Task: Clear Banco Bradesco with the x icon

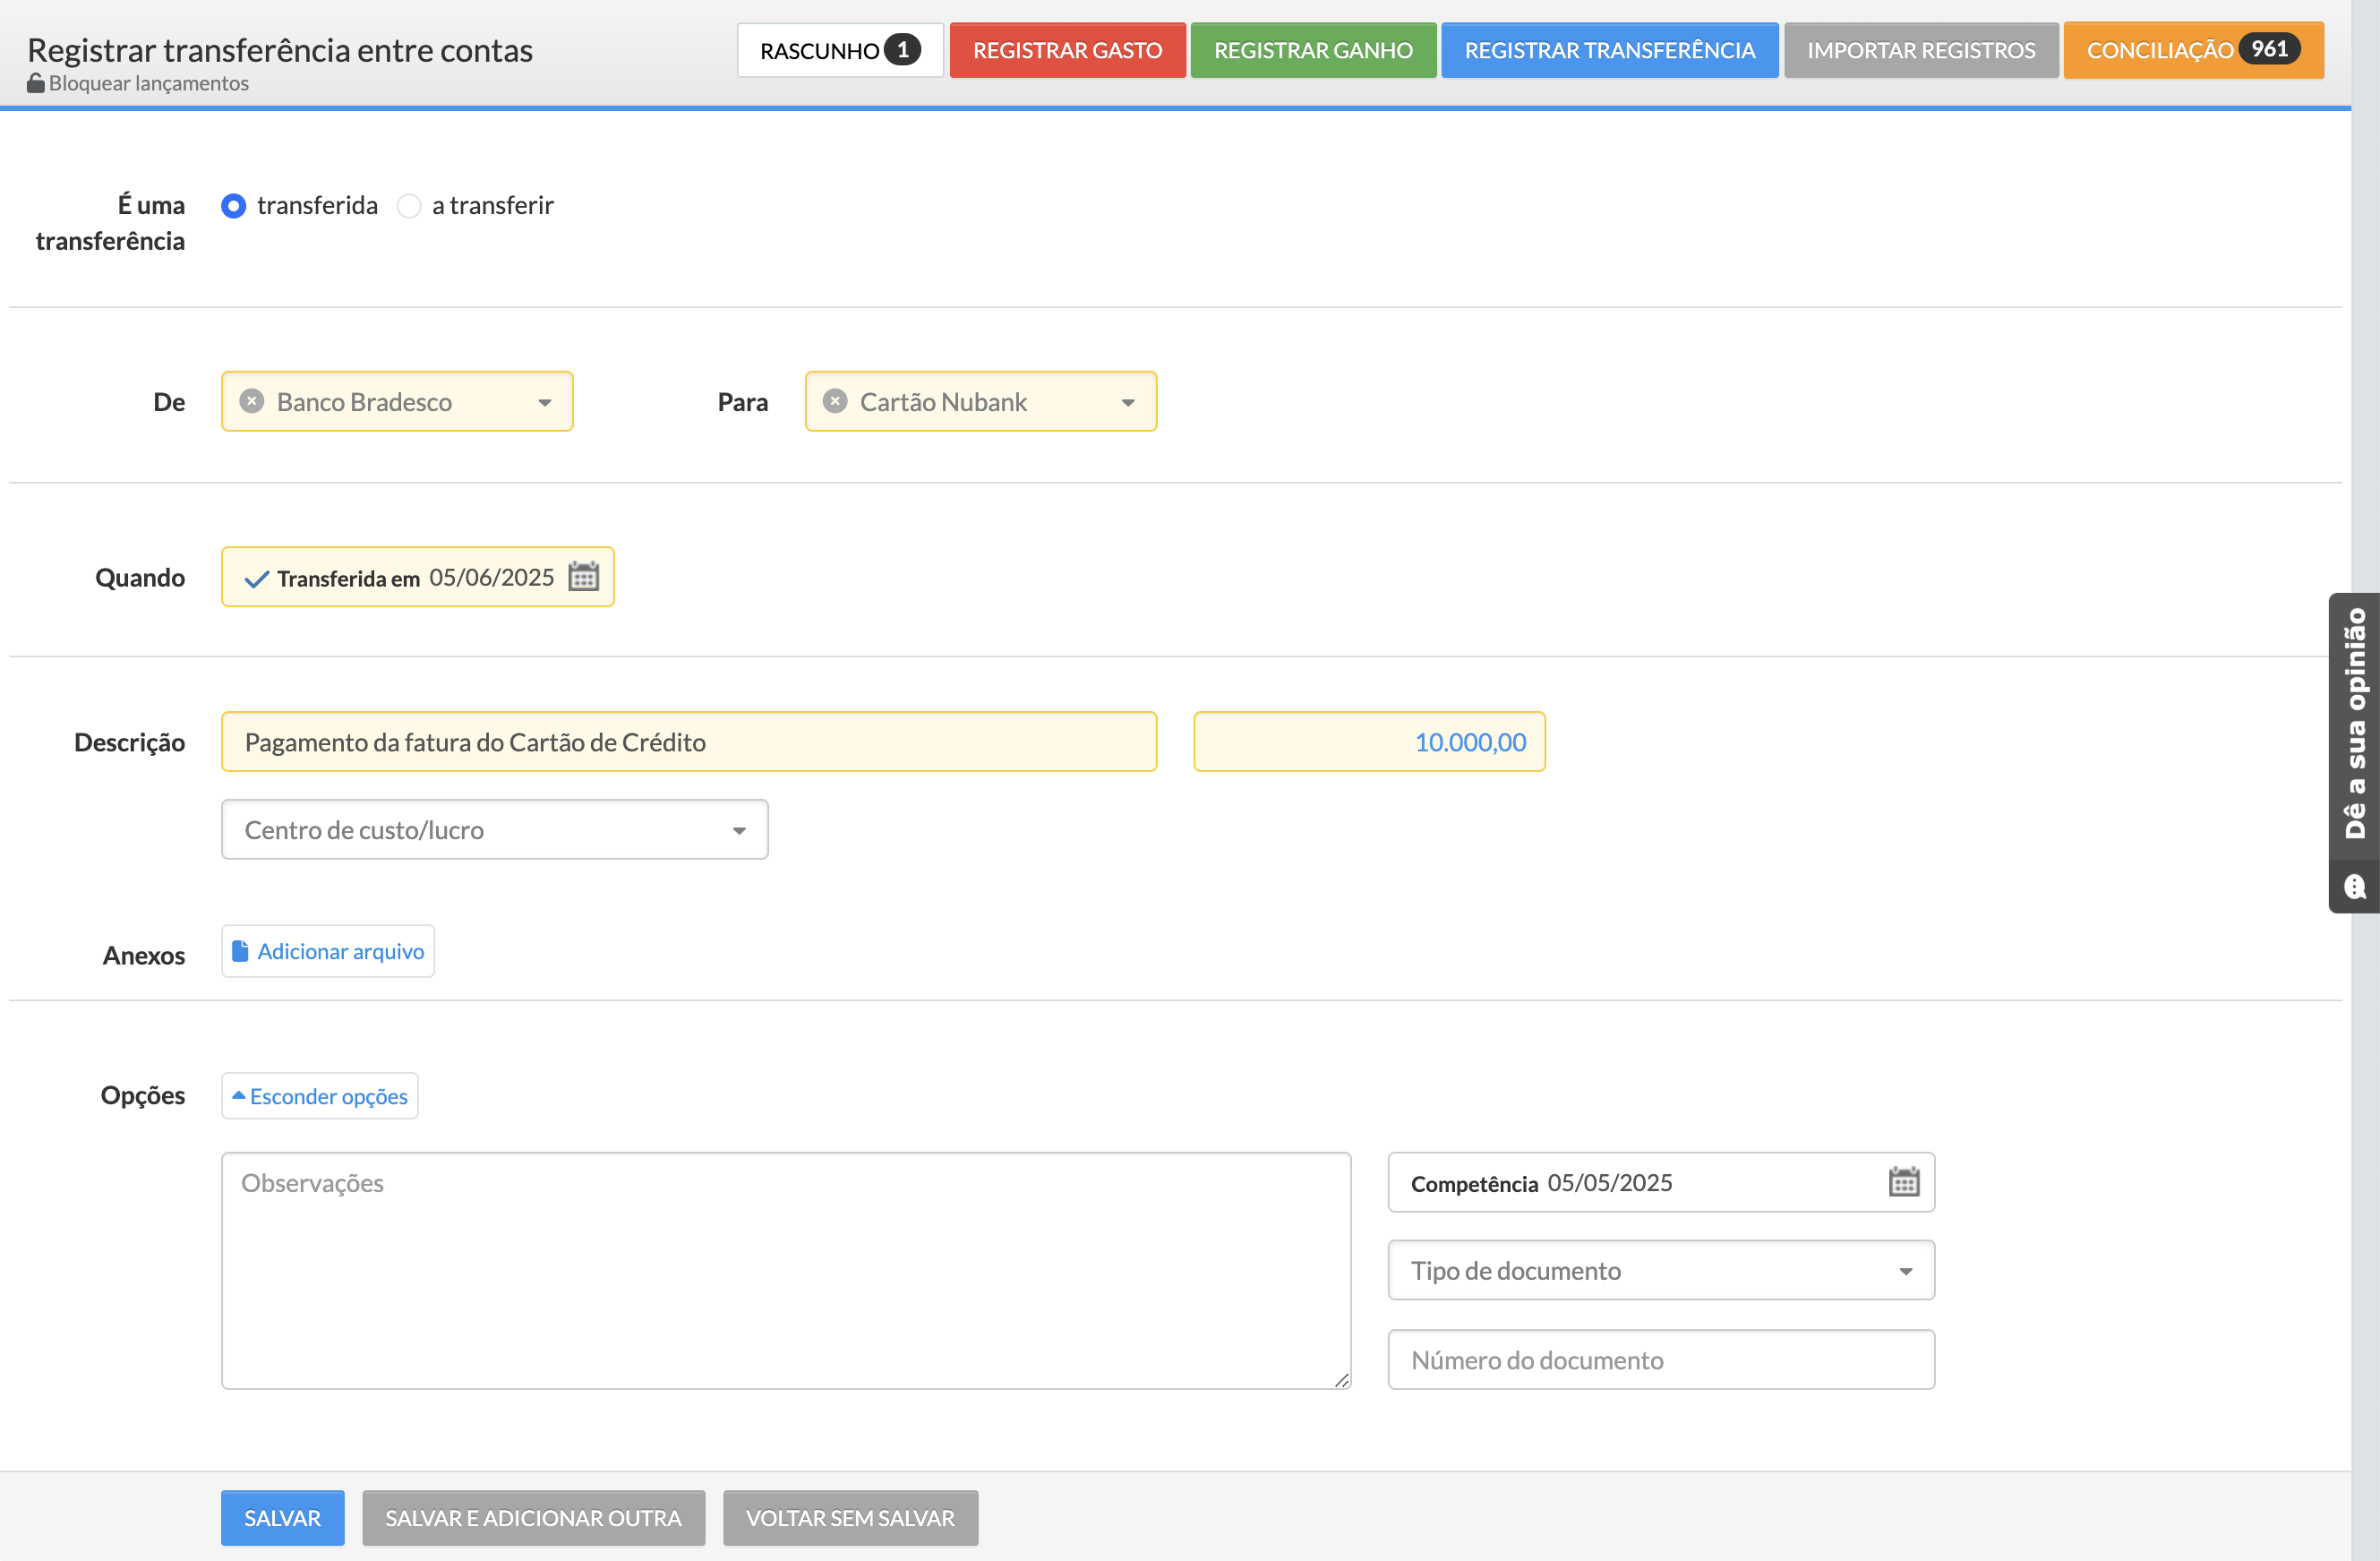Action: coord(252,401)
